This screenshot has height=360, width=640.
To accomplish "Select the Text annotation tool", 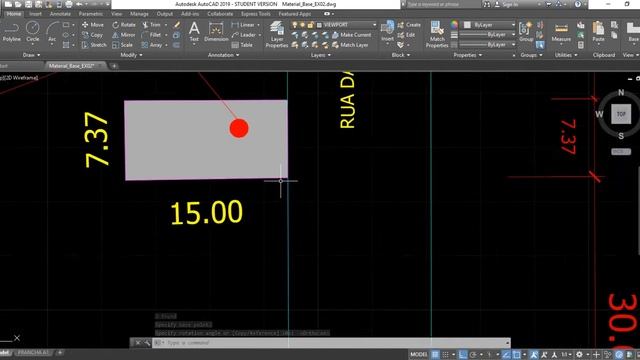I will 194,32.
